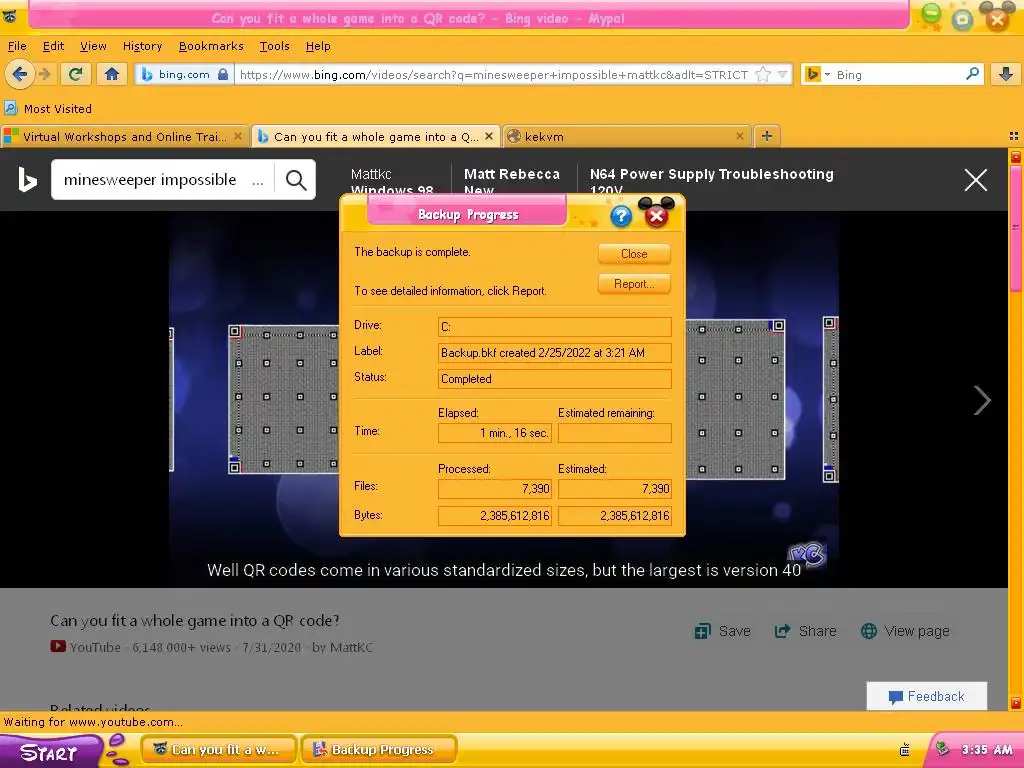Click the Status field showing Completed
The image size is (1024, 768).
(x=554, y=379)
